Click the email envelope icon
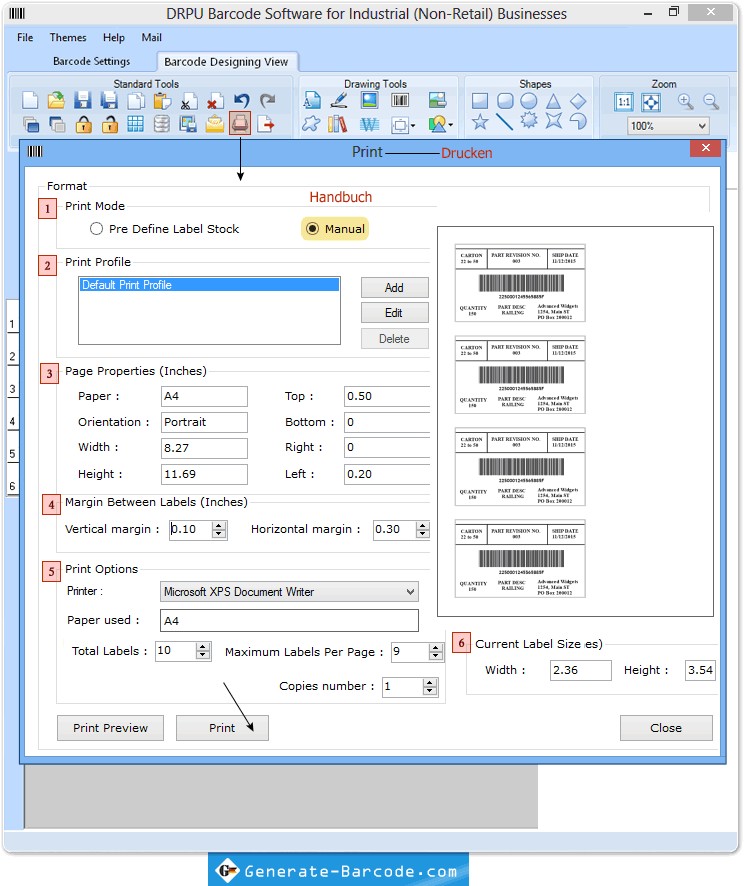 click(x=215, y=124)
